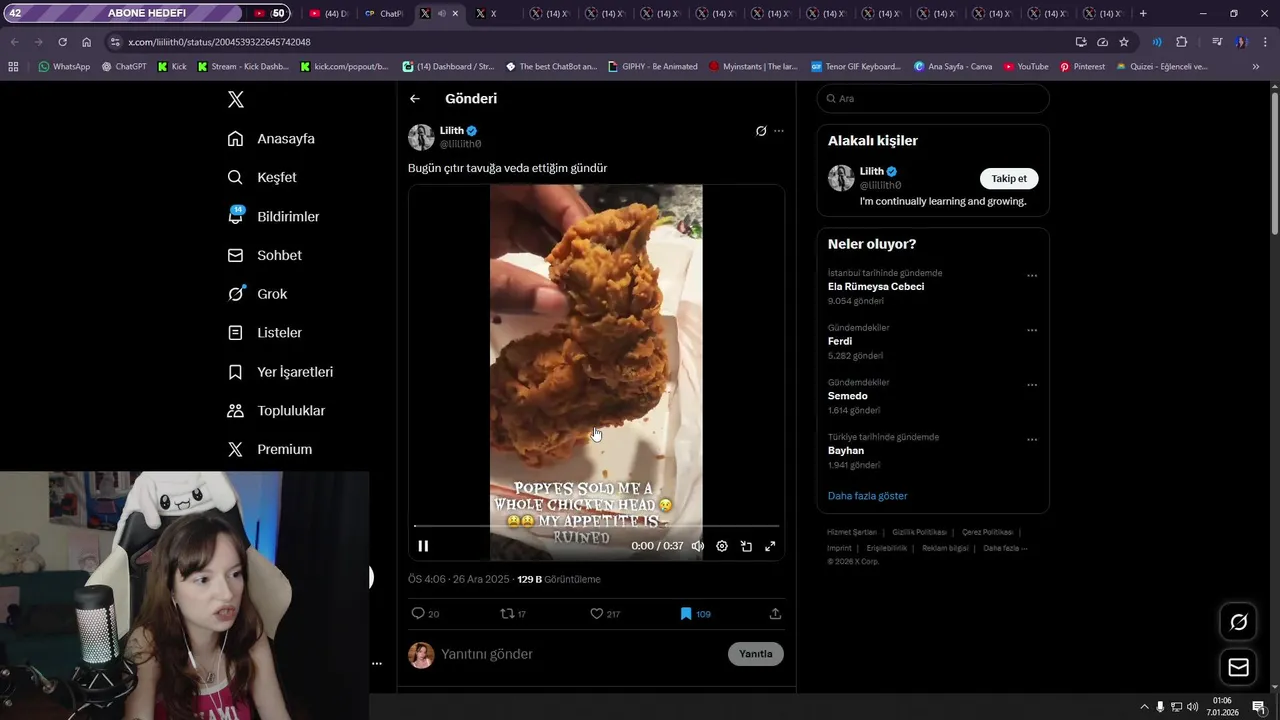Open Ela Rümeysa Cebeci trend
The image size is (1280, 720).
click(x=876, y=287)
